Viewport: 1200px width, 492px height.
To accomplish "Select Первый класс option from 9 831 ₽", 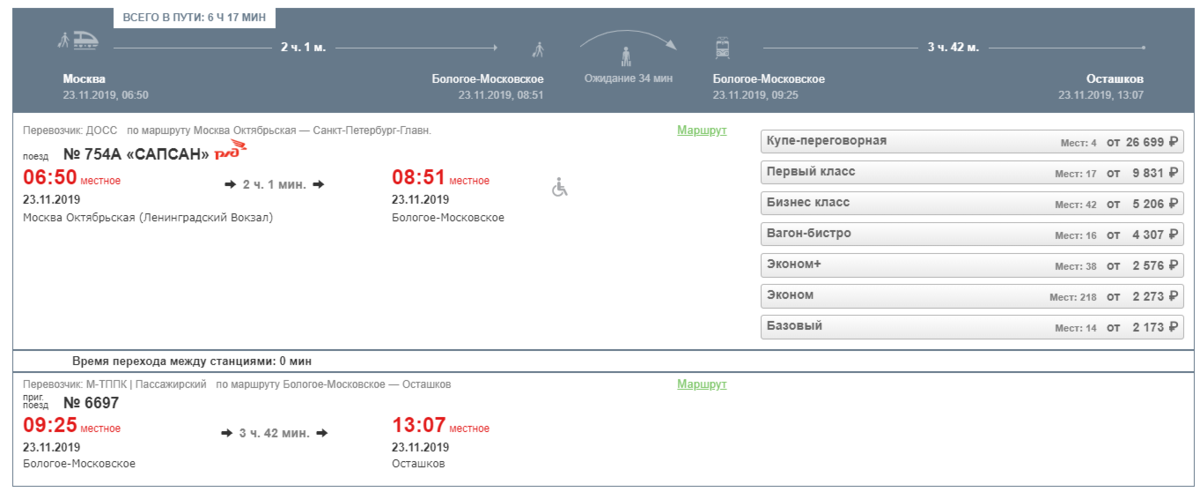I will [972, 172].
